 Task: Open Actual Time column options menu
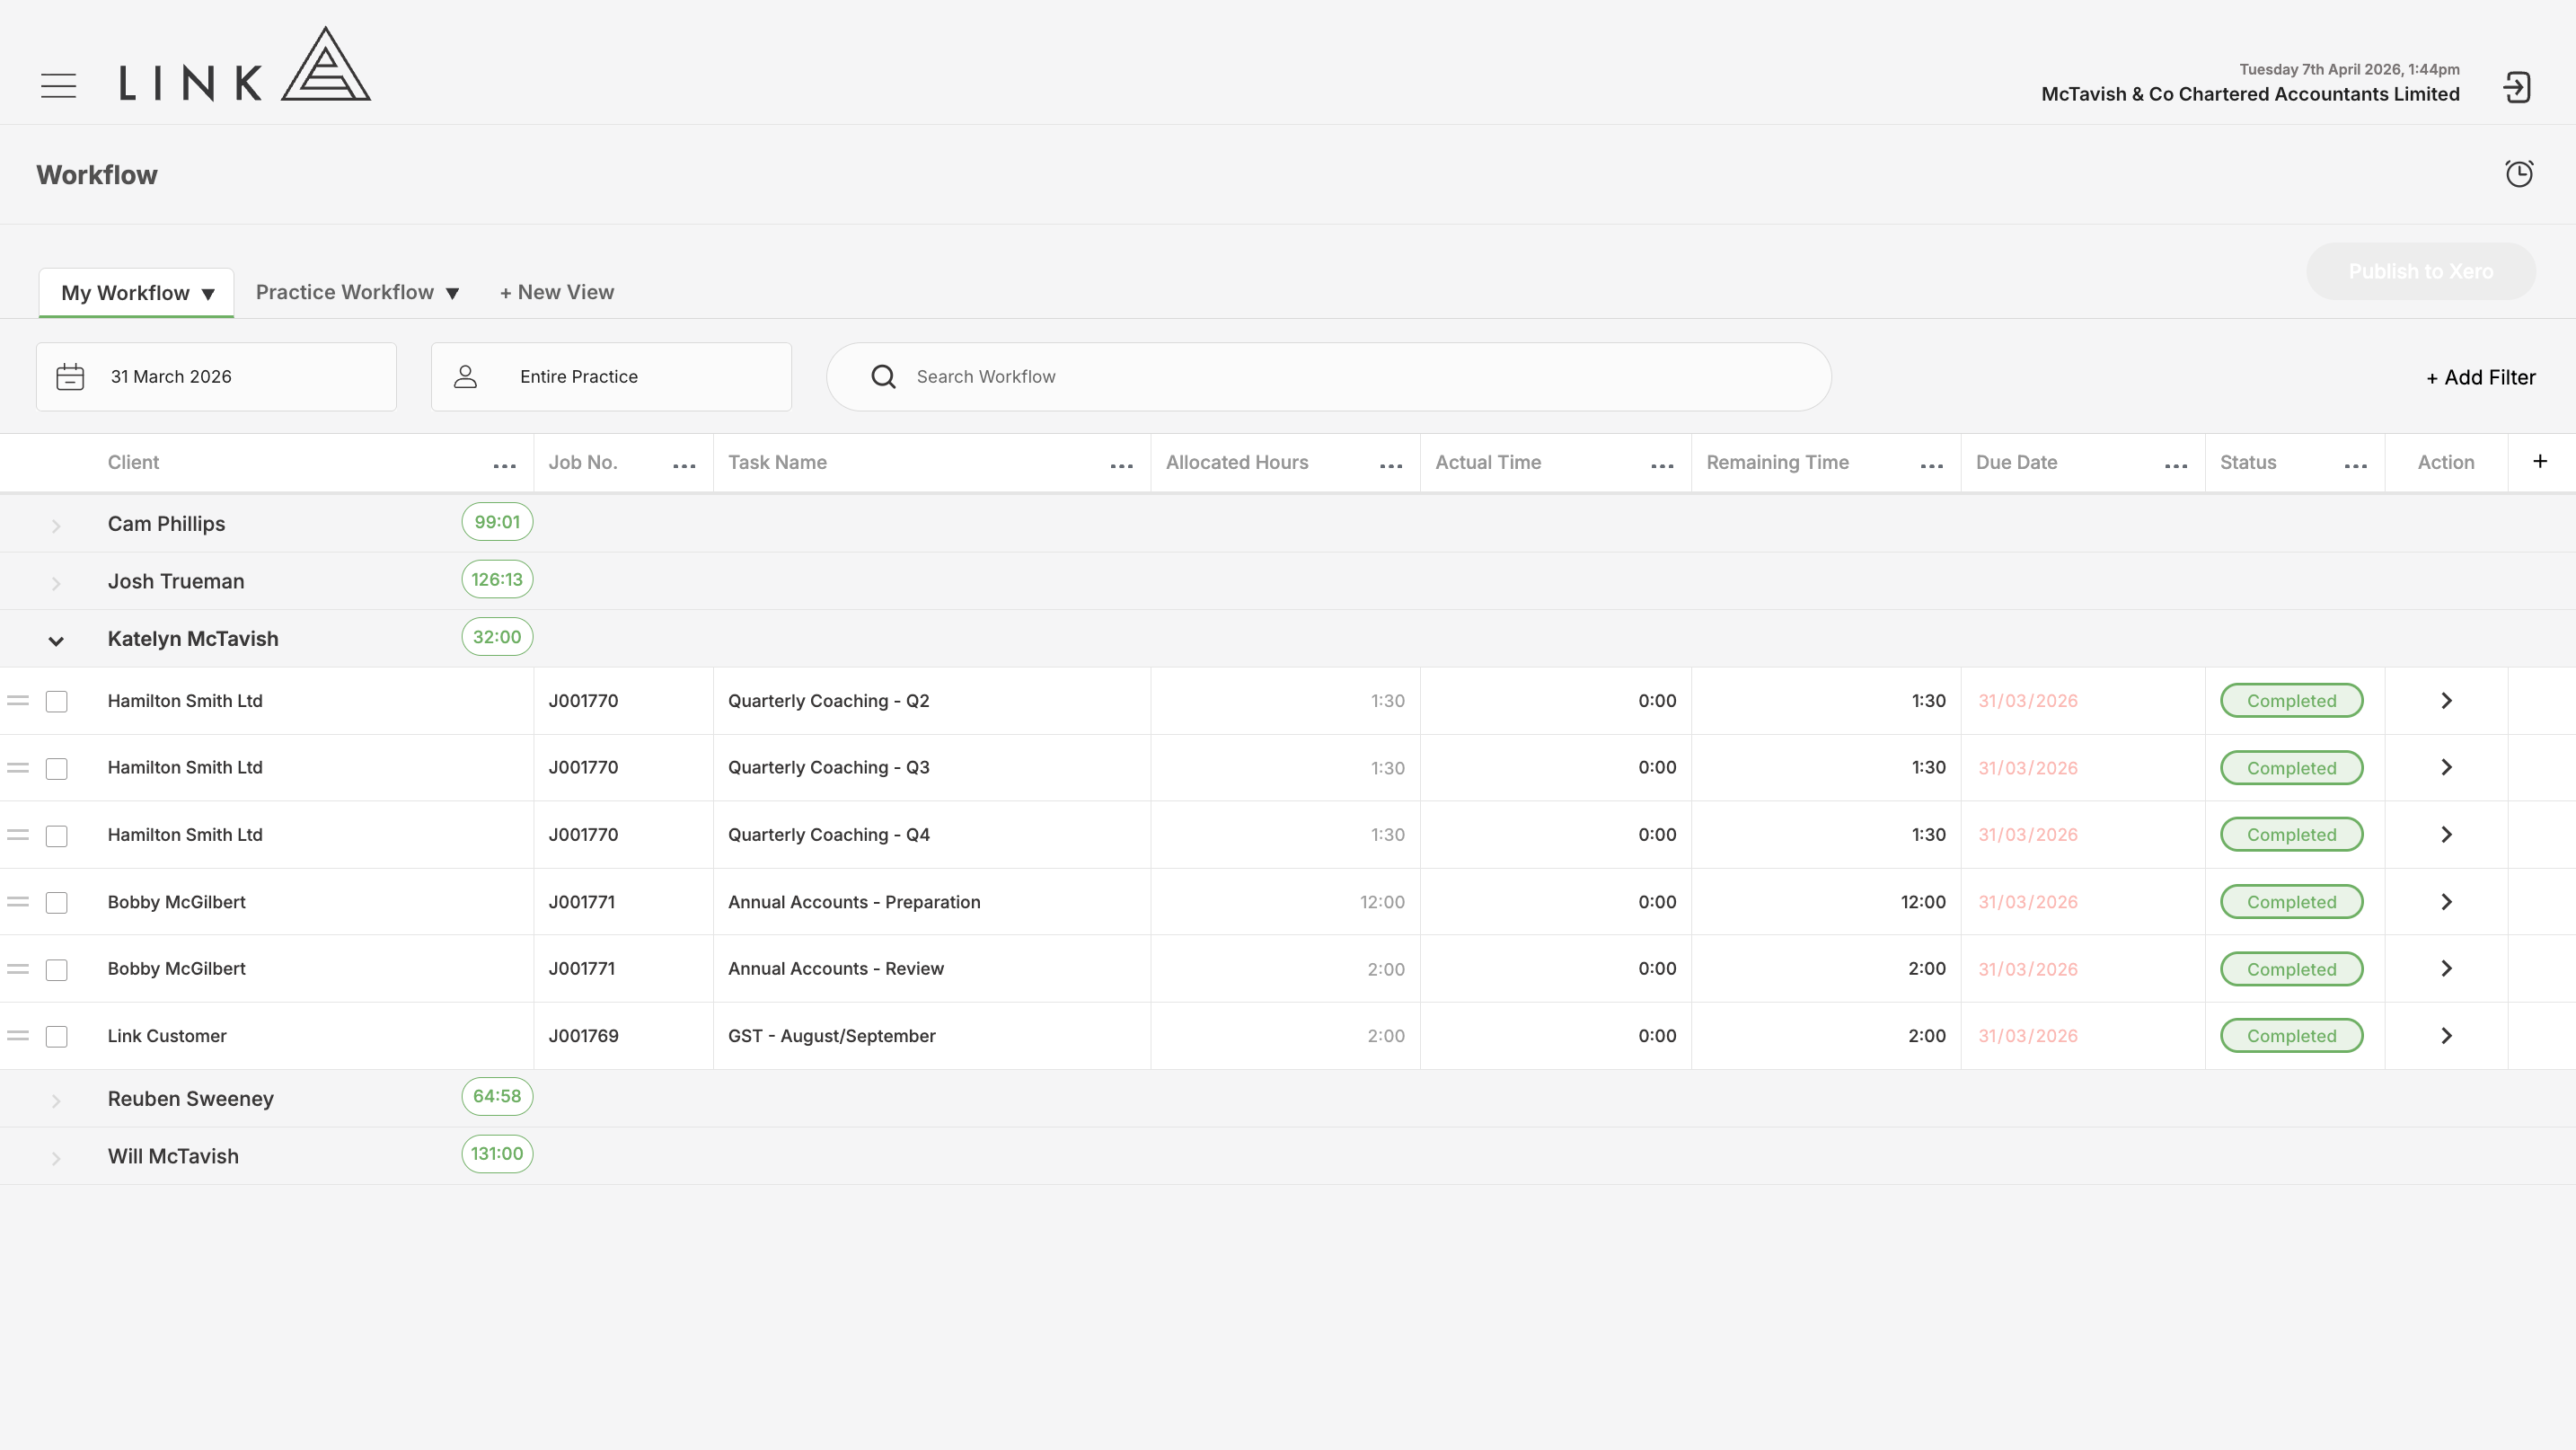pos(1662,466)
